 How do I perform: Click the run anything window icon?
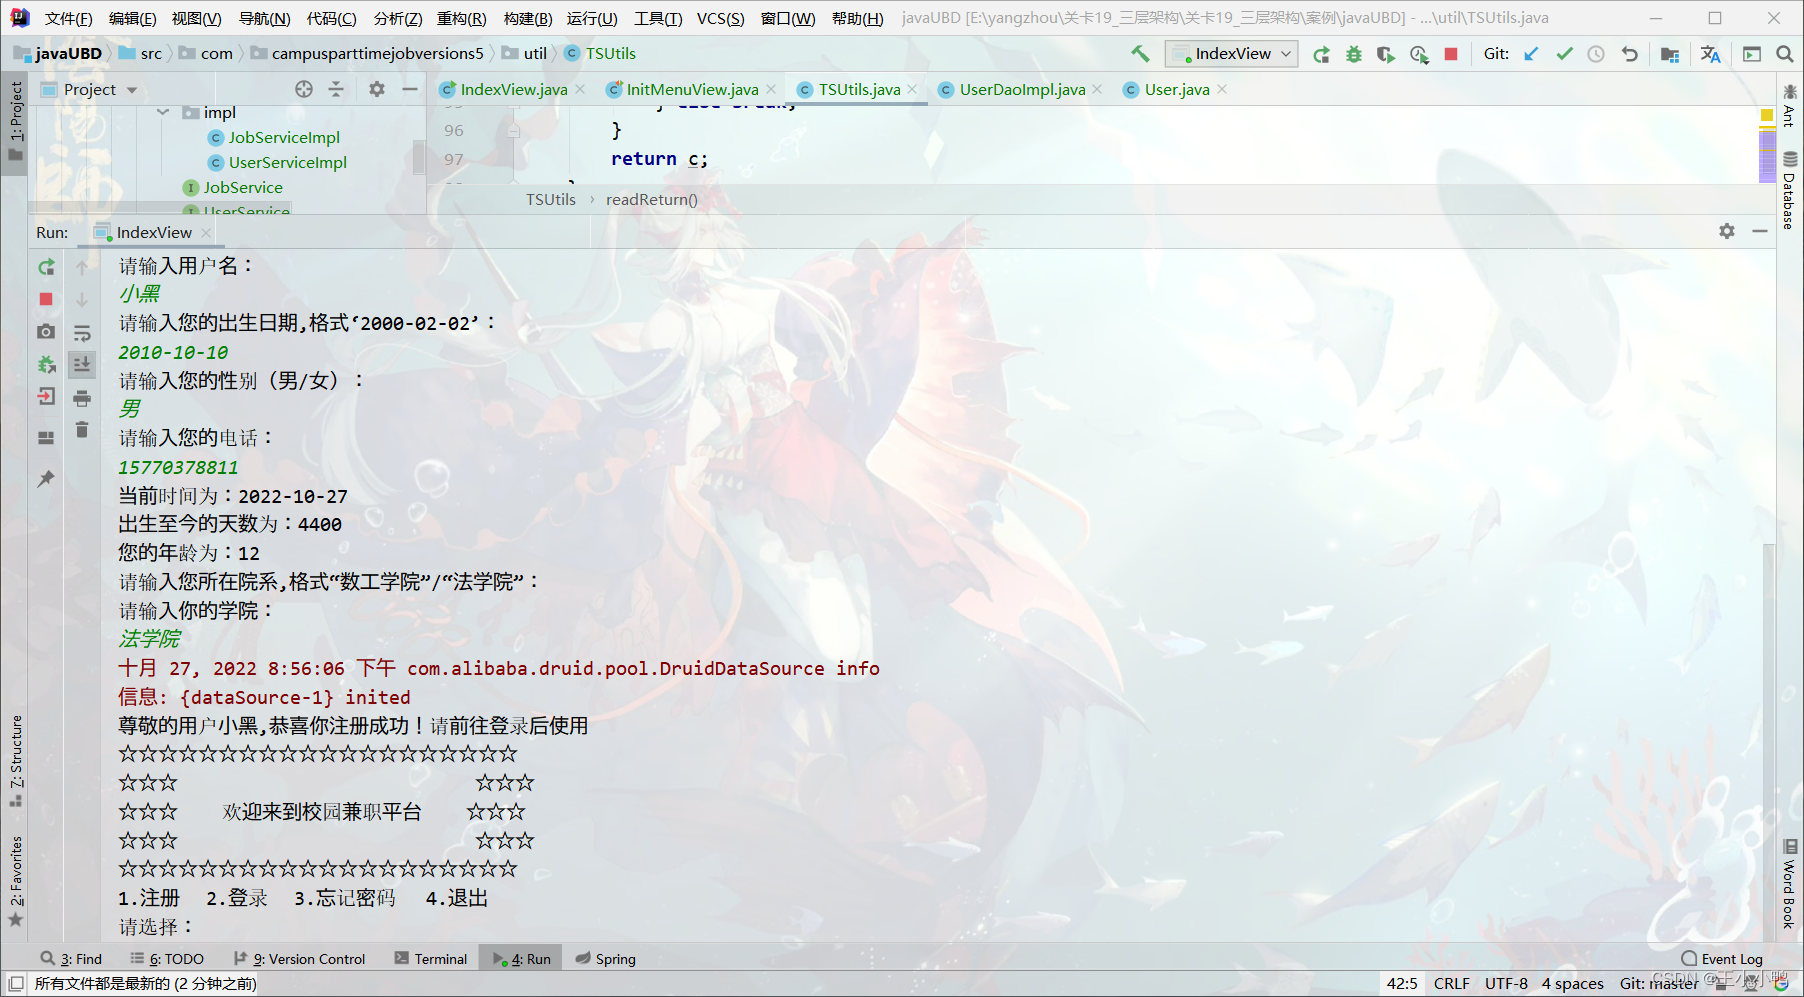click(1752, 54)
